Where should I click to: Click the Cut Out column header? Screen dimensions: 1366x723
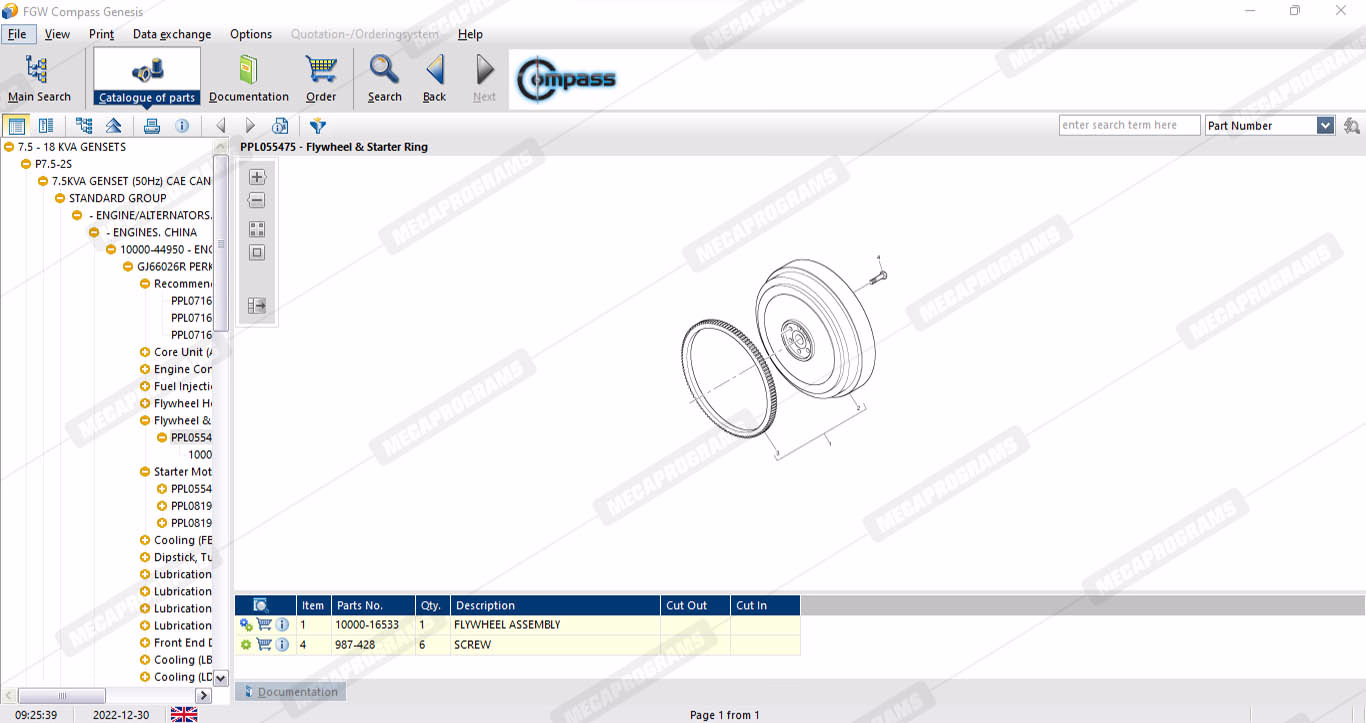point(695,605)
